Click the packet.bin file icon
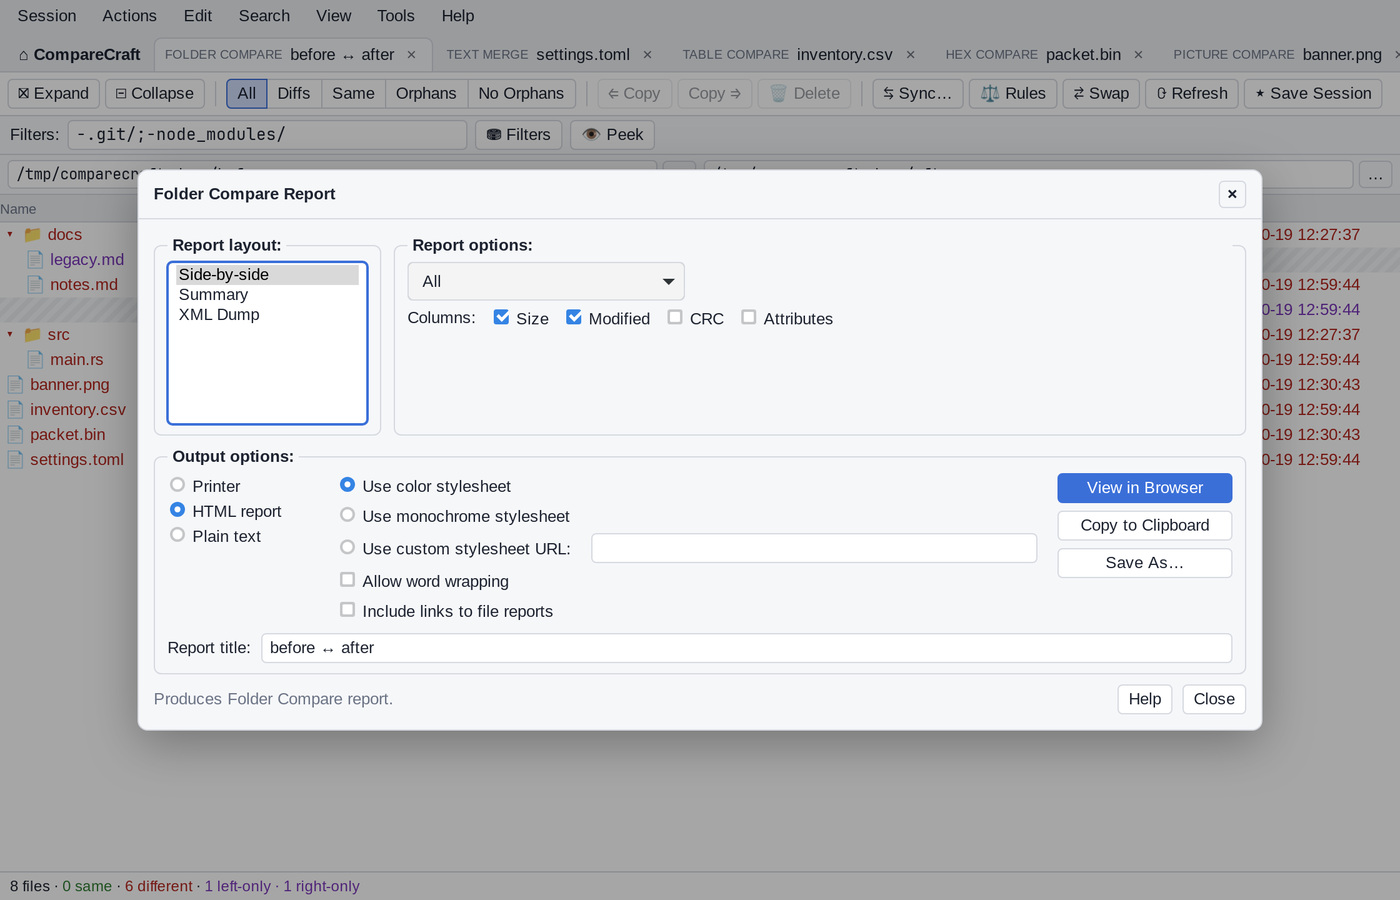The height and width of the screenshot is (900, 1400). [15, 434]
